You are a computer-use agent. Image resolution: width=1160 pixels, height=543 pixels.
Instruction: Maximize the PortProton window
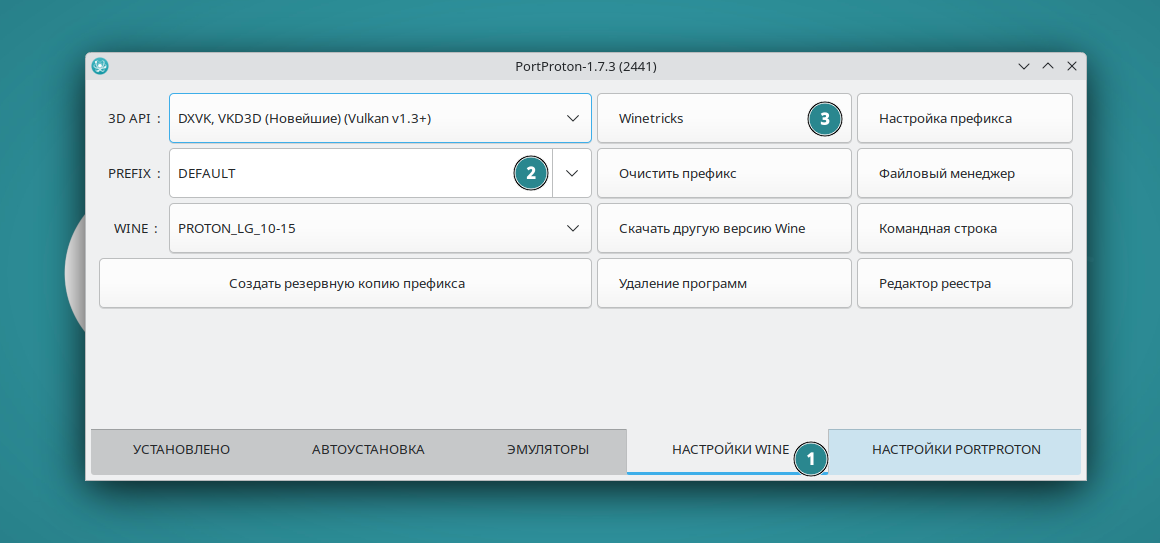click(x=1047, y=66)
